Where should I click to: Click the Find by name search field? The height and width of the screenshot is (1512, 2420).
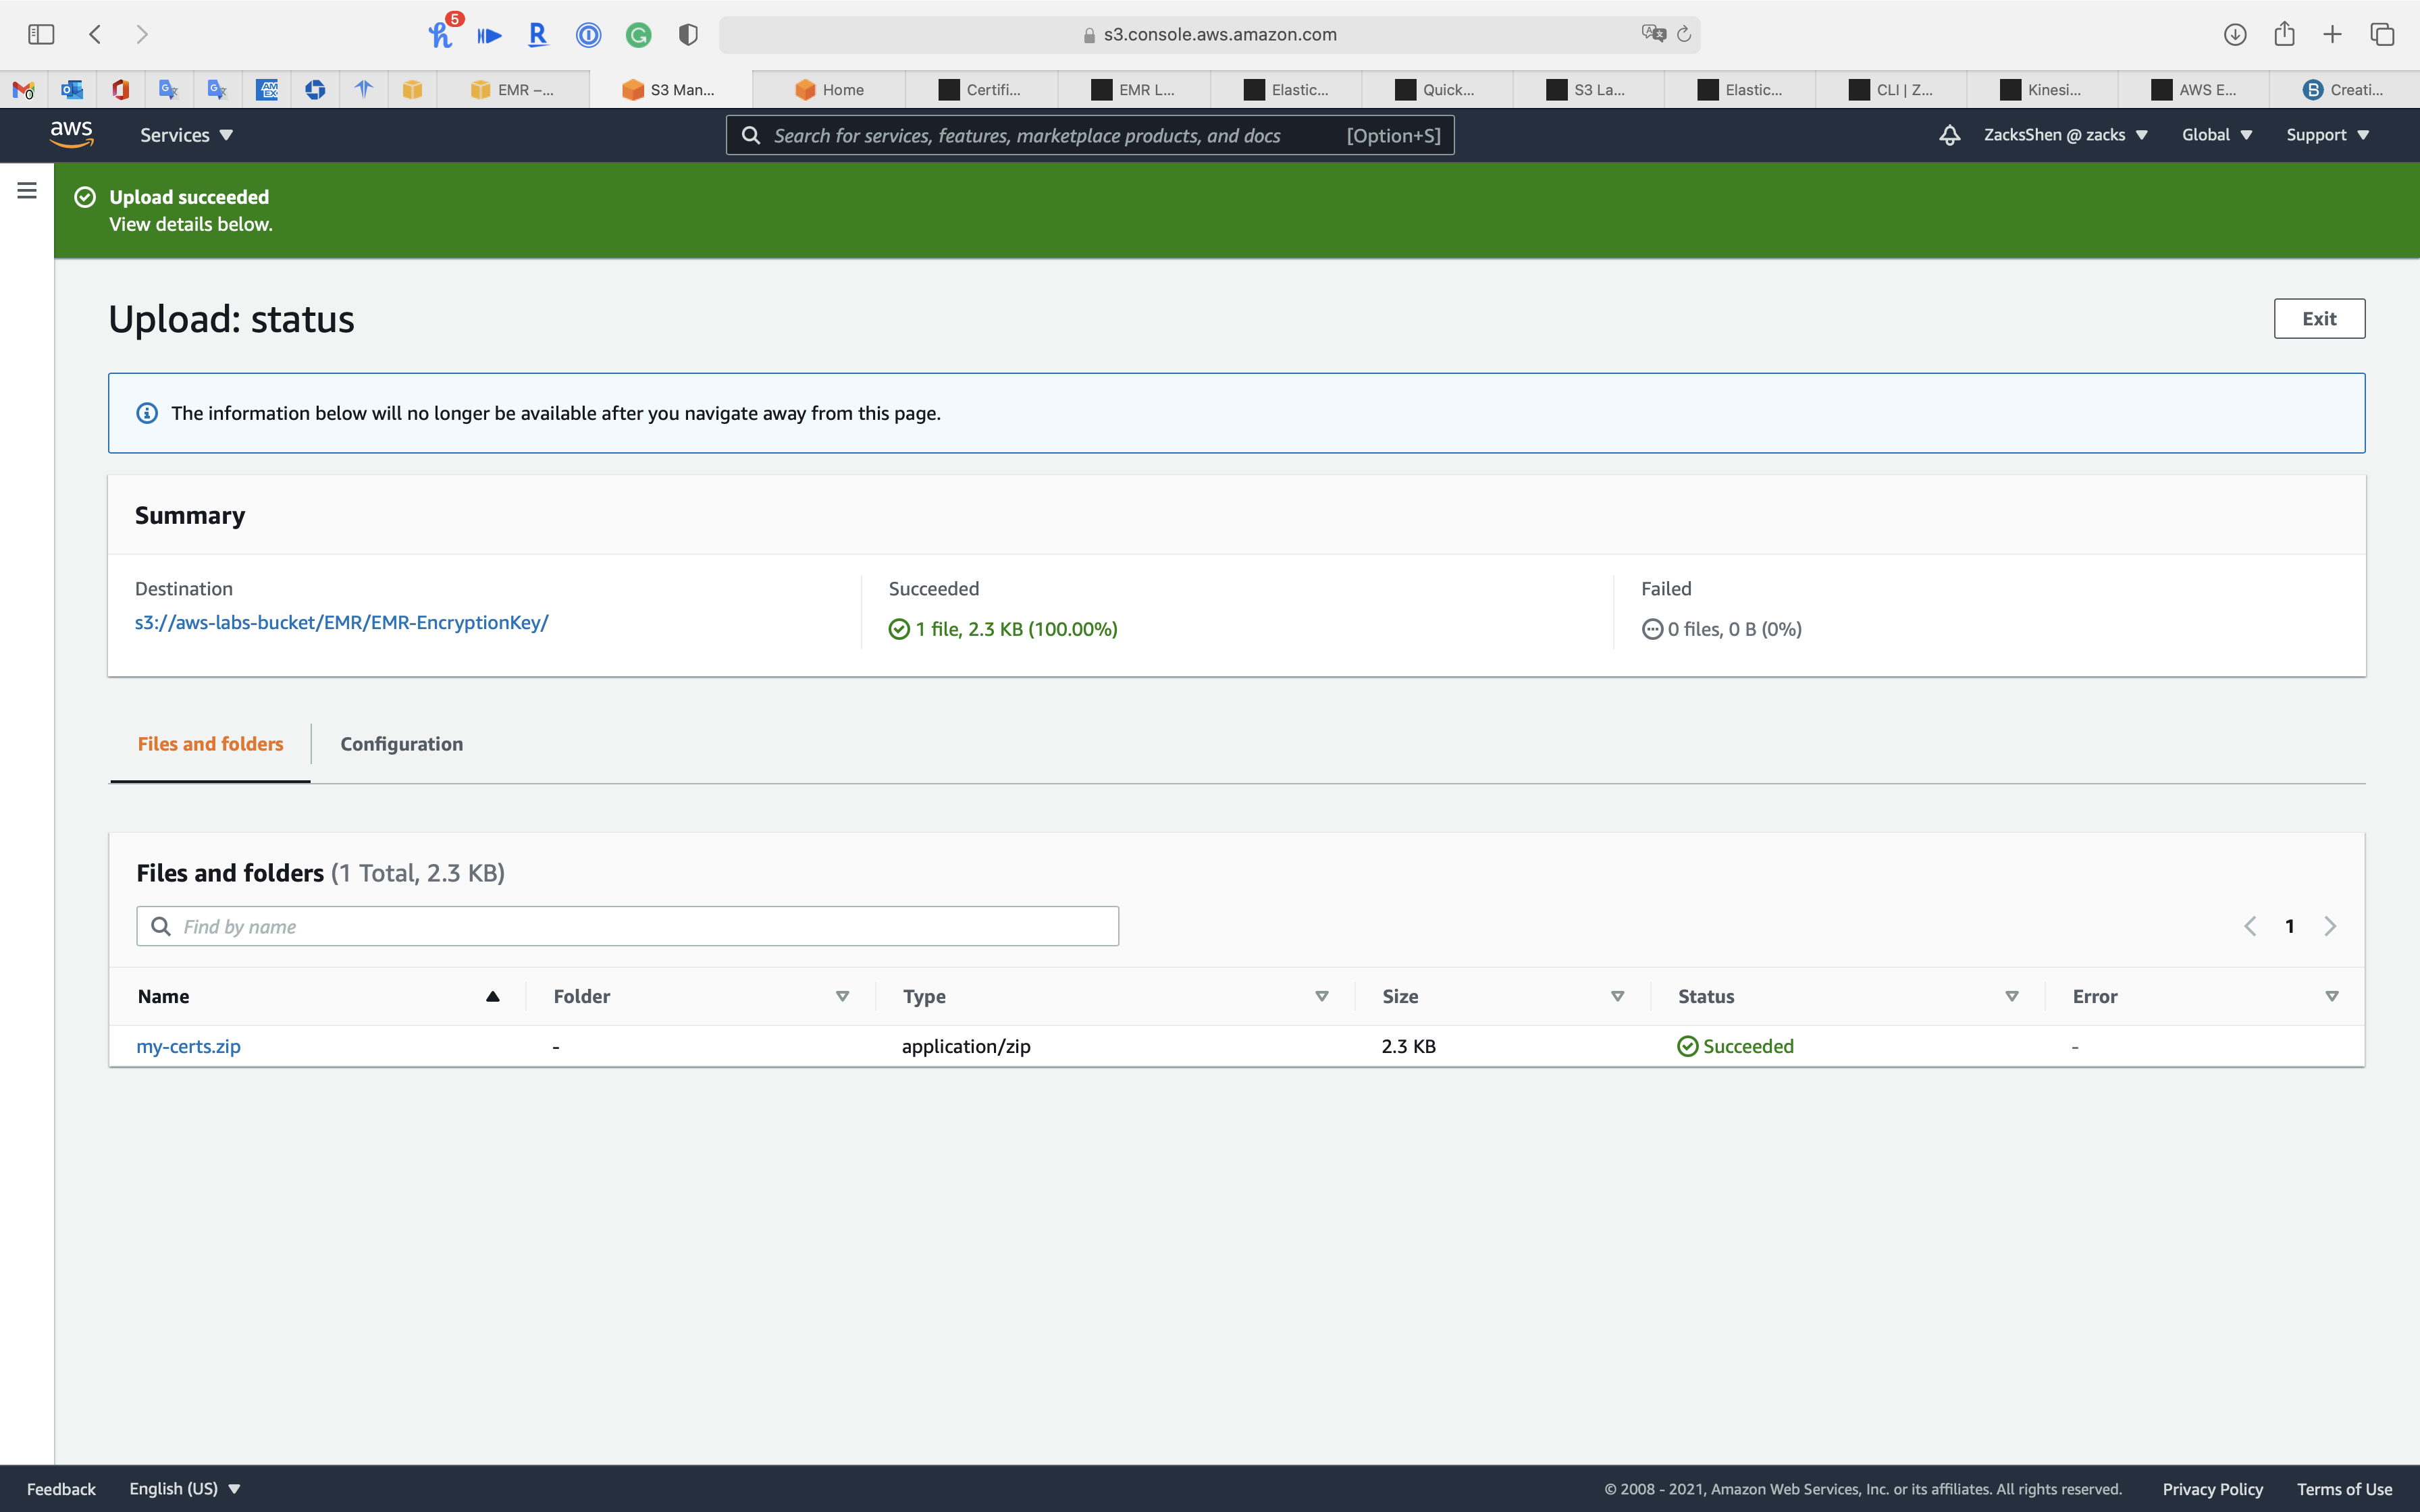point(640,926)
